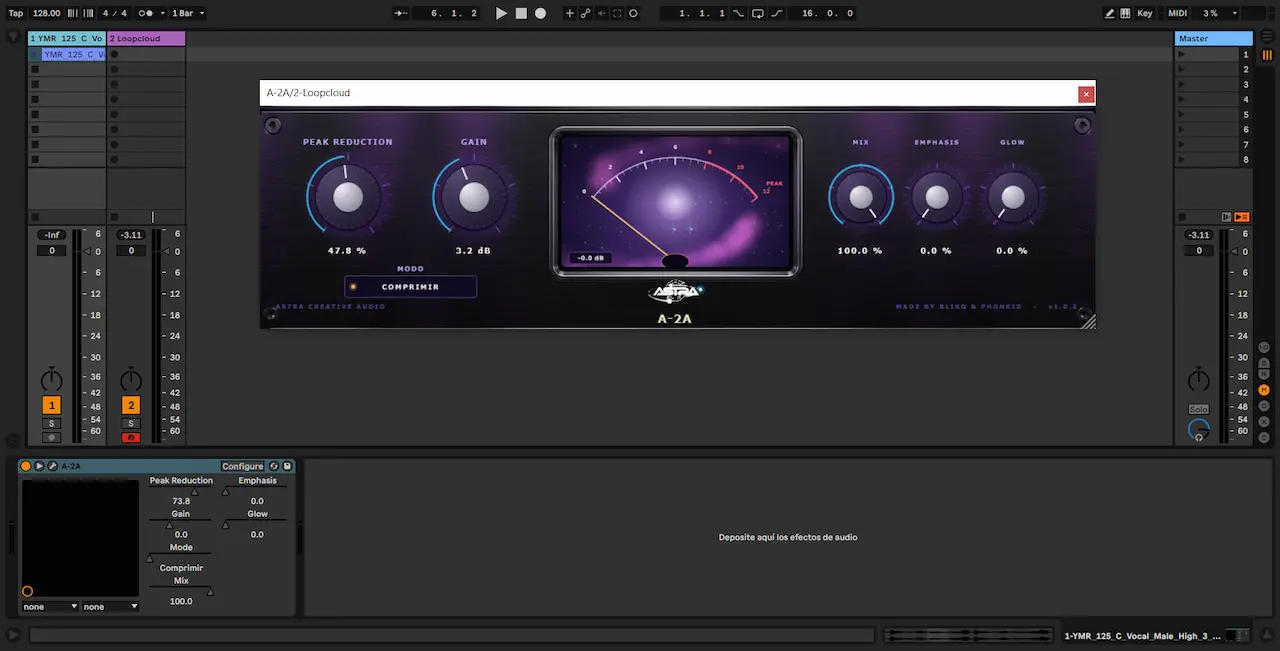The image size is (1280, 651).
Task: Open the CPU load meter dropdown arrow
Action: click(x=1234, y=13)
